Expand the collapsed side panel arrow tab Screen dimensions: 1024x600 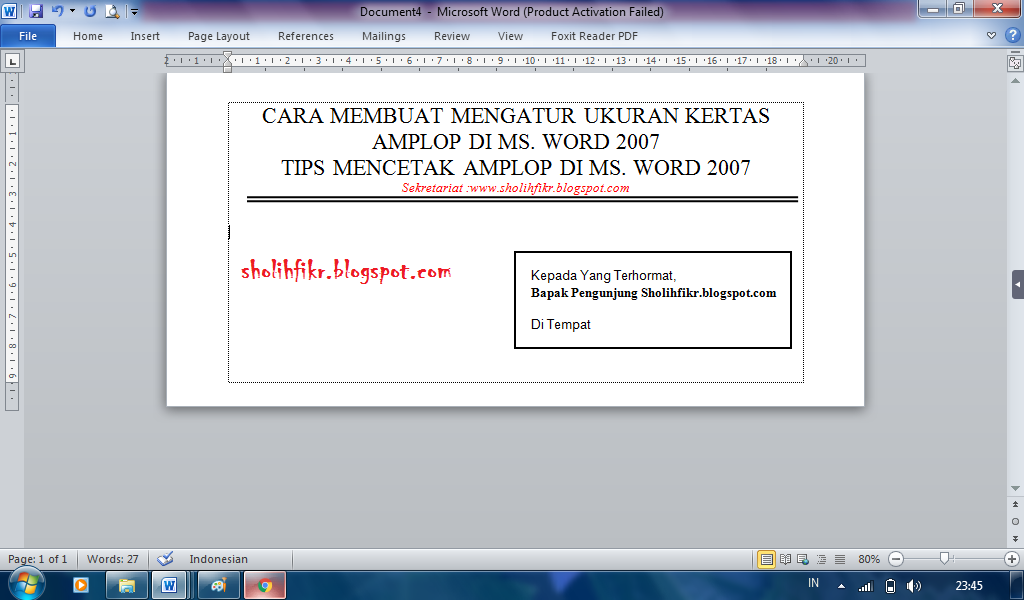[x=1017, y=285]
